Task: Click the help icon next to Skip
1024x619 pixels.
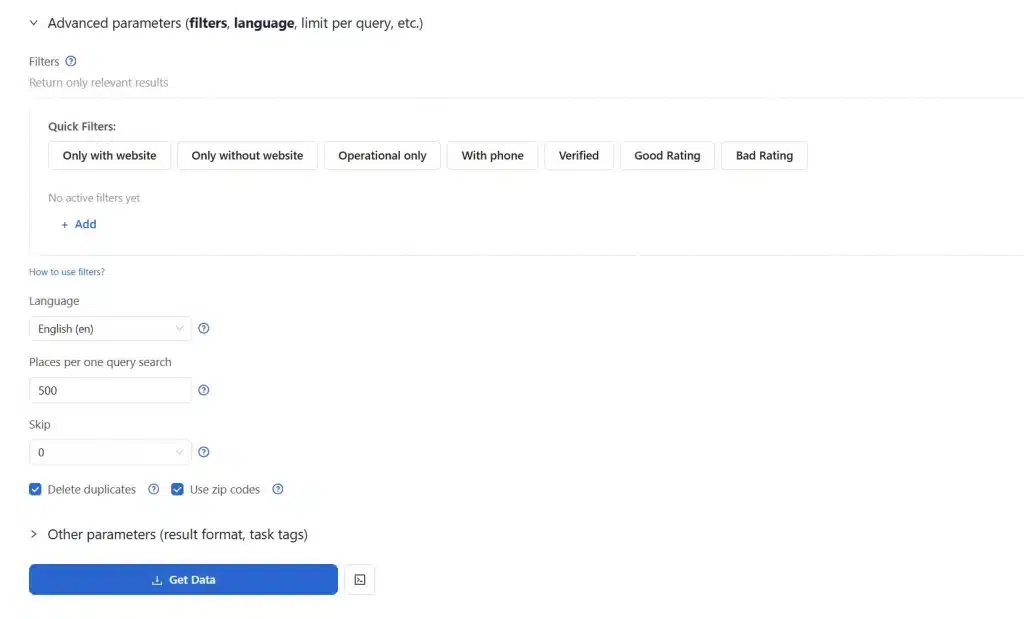Action: 204,452
